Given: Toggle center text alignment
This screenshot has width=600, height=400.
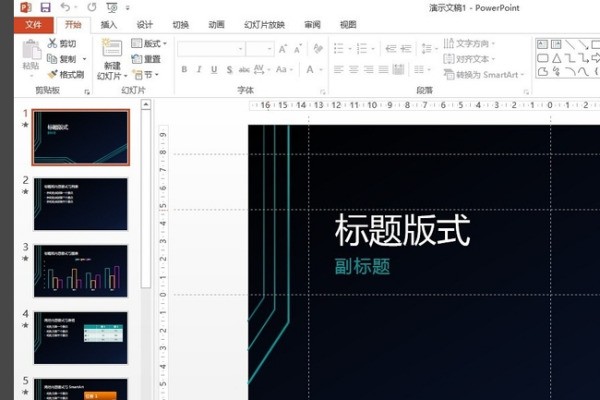Looking at the screenshot, I should 354,69.
